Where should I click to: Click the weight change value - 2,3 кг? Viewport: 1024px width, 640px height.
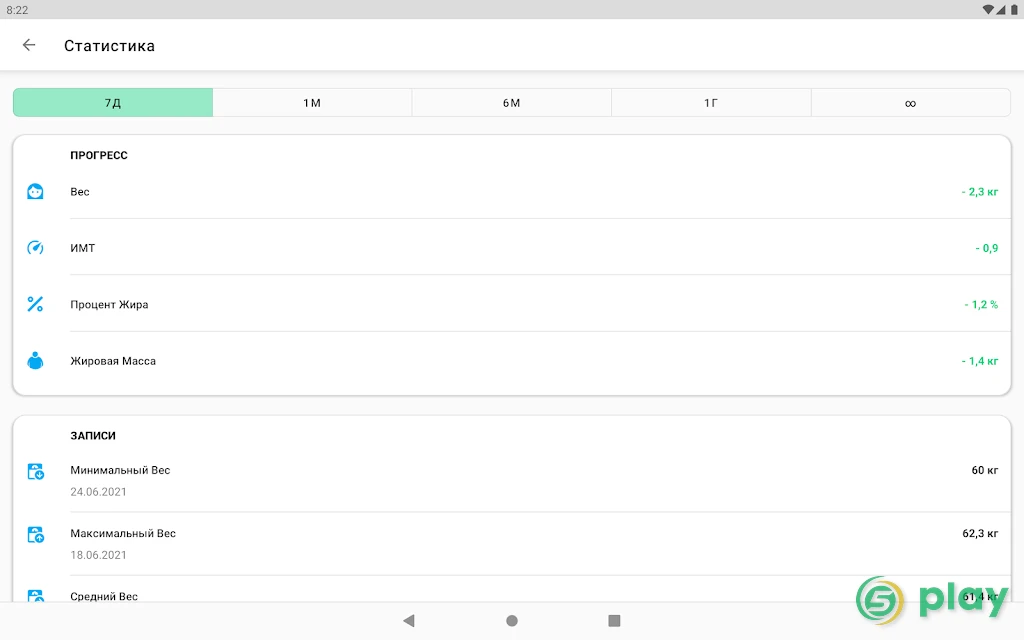980,191
